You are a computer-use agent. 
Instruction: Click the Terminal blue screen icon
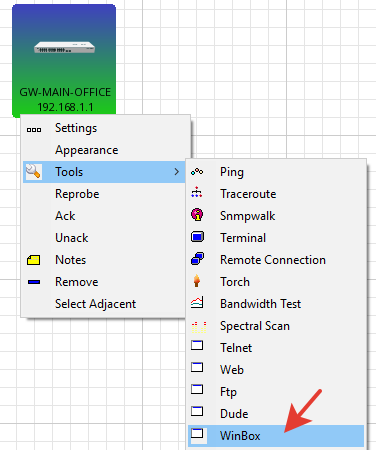click(197, 237)
